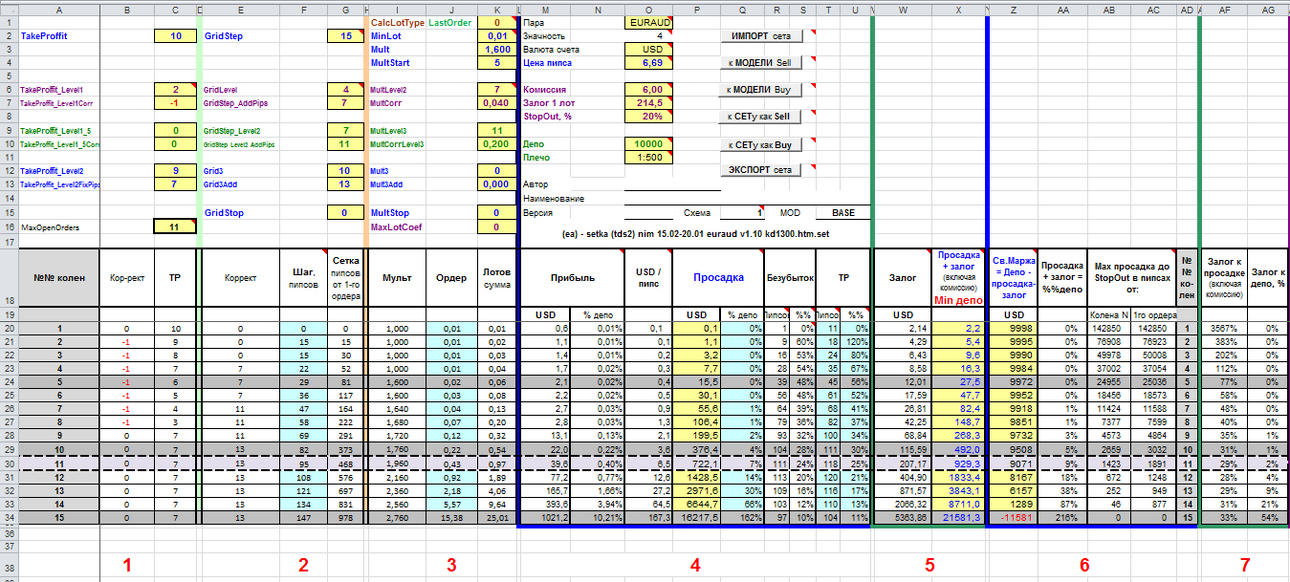Click the Просадка table header
The image size is (1290, 582).
pos(720,277)
